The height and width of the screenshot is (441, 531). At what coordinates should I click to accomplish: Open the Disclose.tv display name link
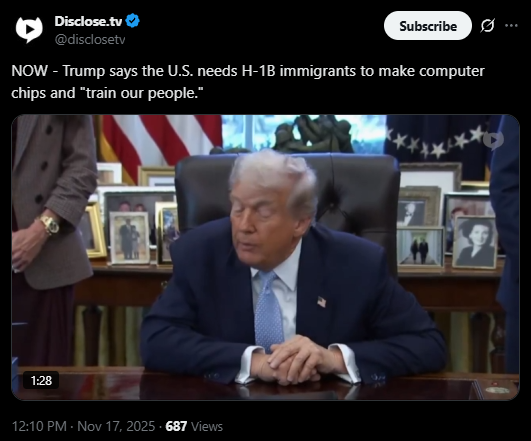click(x=88, y=21)
